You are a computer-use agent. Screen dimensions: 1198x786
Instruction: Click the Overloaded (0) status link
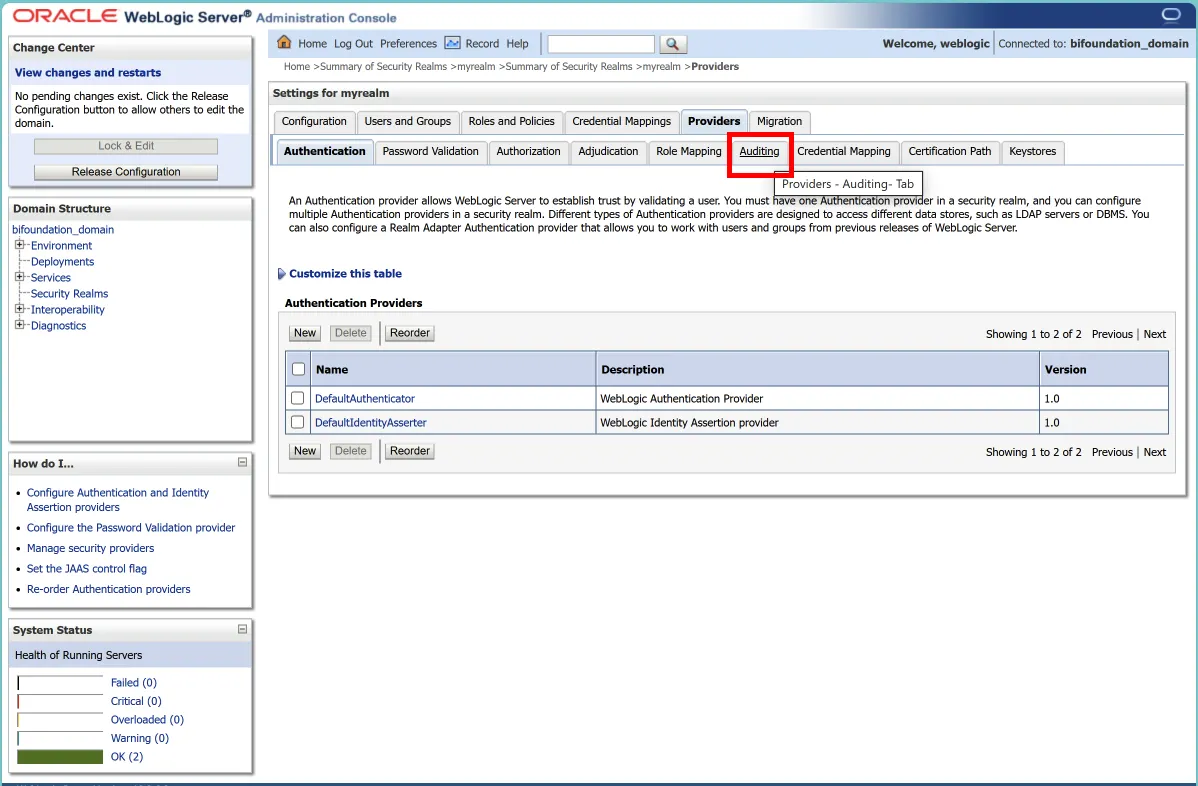[x=147, y=720]
